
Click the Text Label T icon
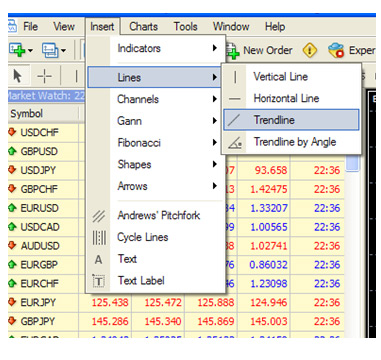(x=99, y=282)
